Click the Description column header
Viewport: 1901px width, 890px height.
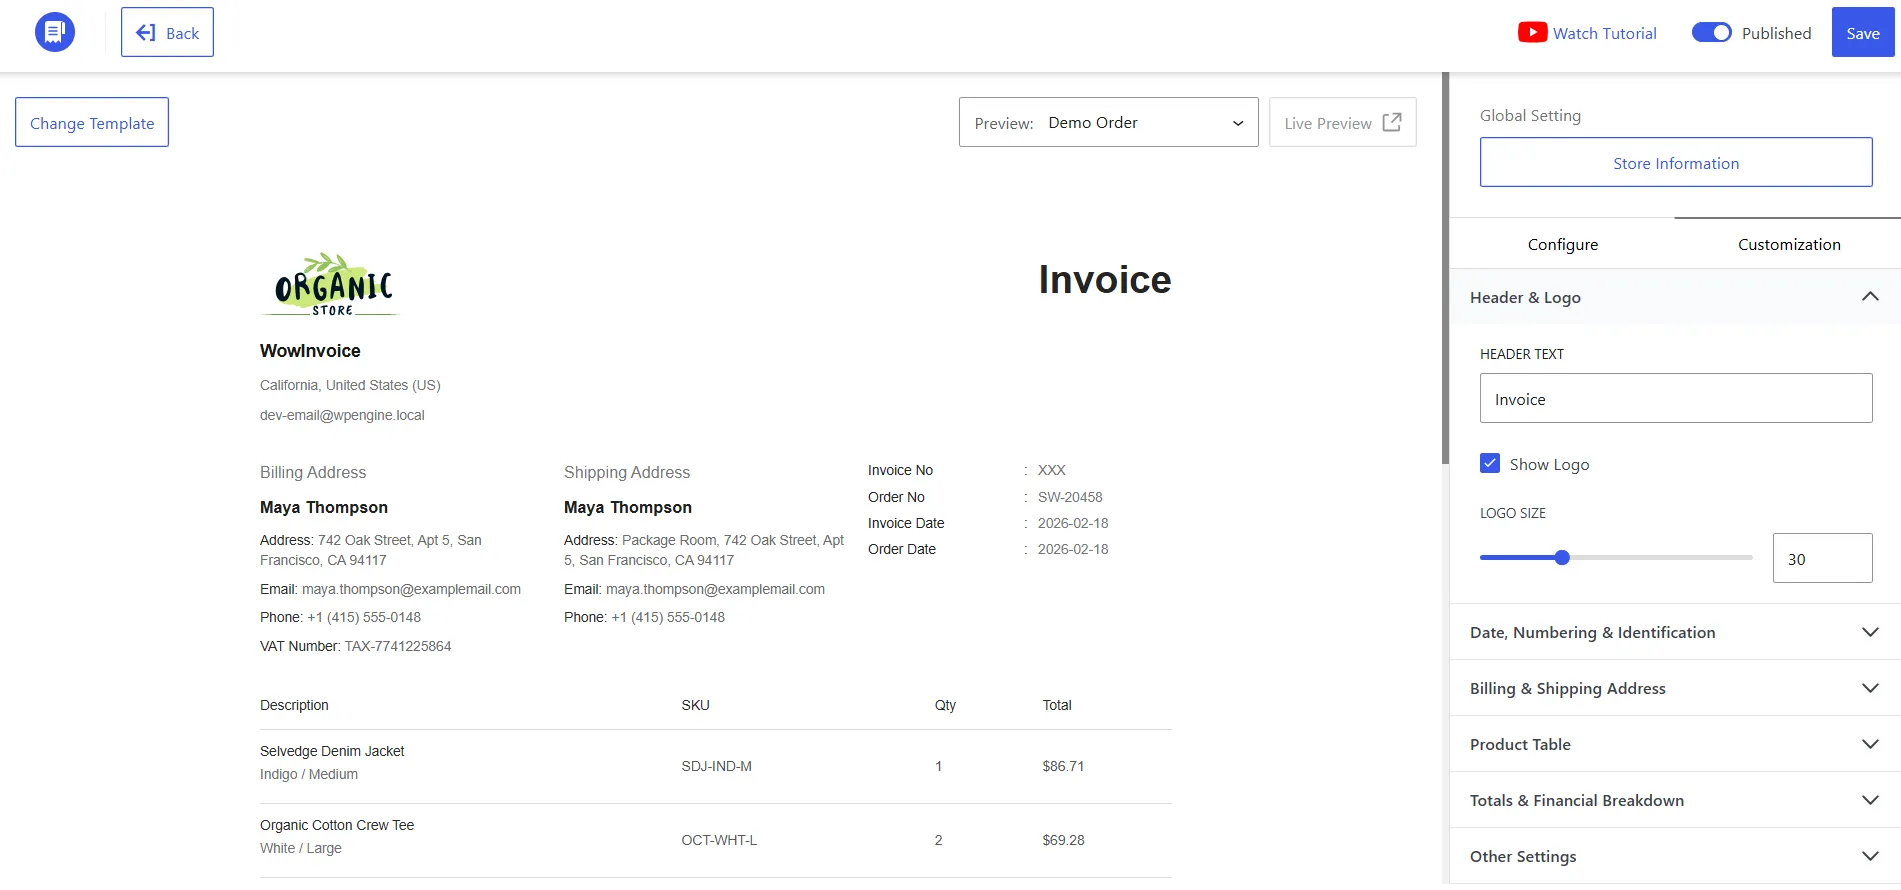294,705
